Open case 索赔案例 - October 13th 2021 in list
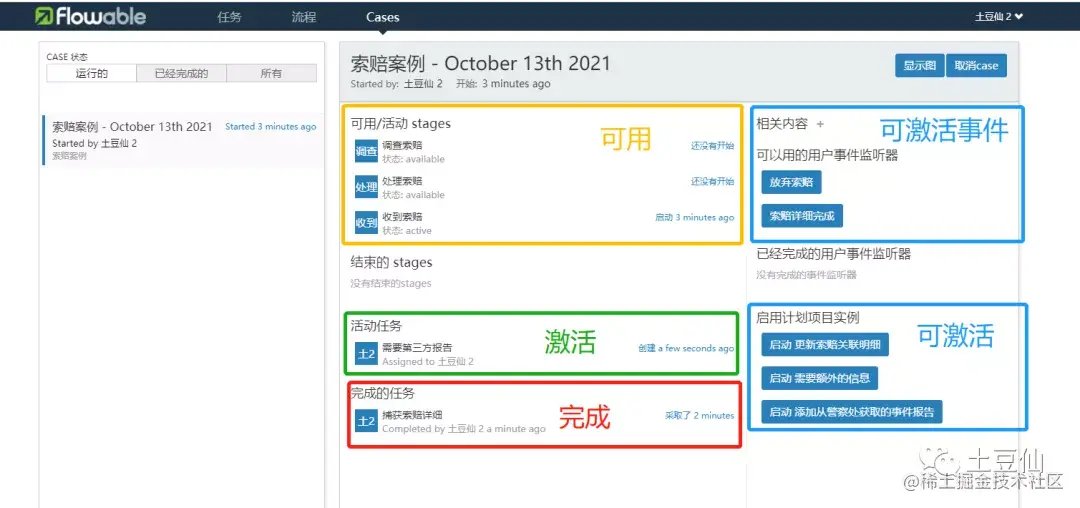 [182, 140]
